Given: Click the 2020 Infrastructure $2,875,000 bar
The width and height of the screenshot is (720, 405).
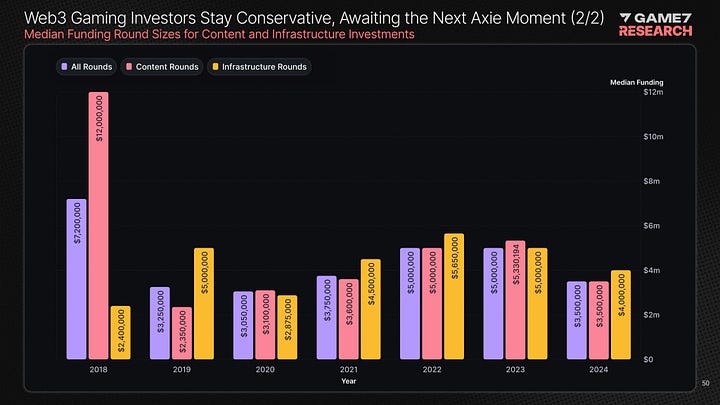Looking at the screenshot, I should pyautogui.click(x=287, y=327).
